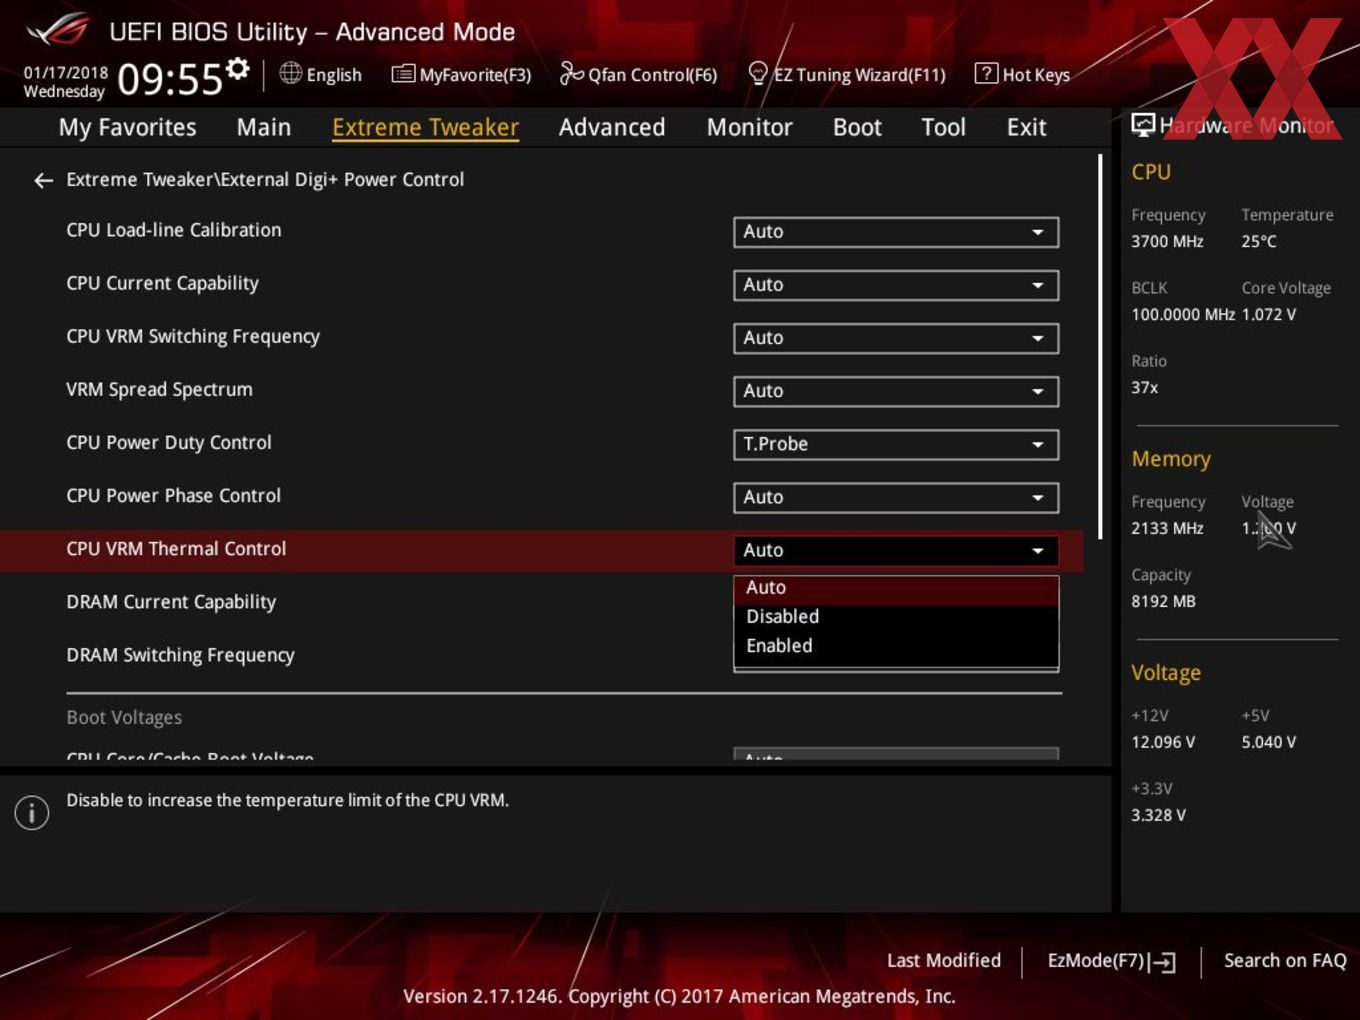This screenshot has height=1020, width=1360.
Task: Click the back arrow beside Extreme Tweaker path
Action: coord(43,180)
